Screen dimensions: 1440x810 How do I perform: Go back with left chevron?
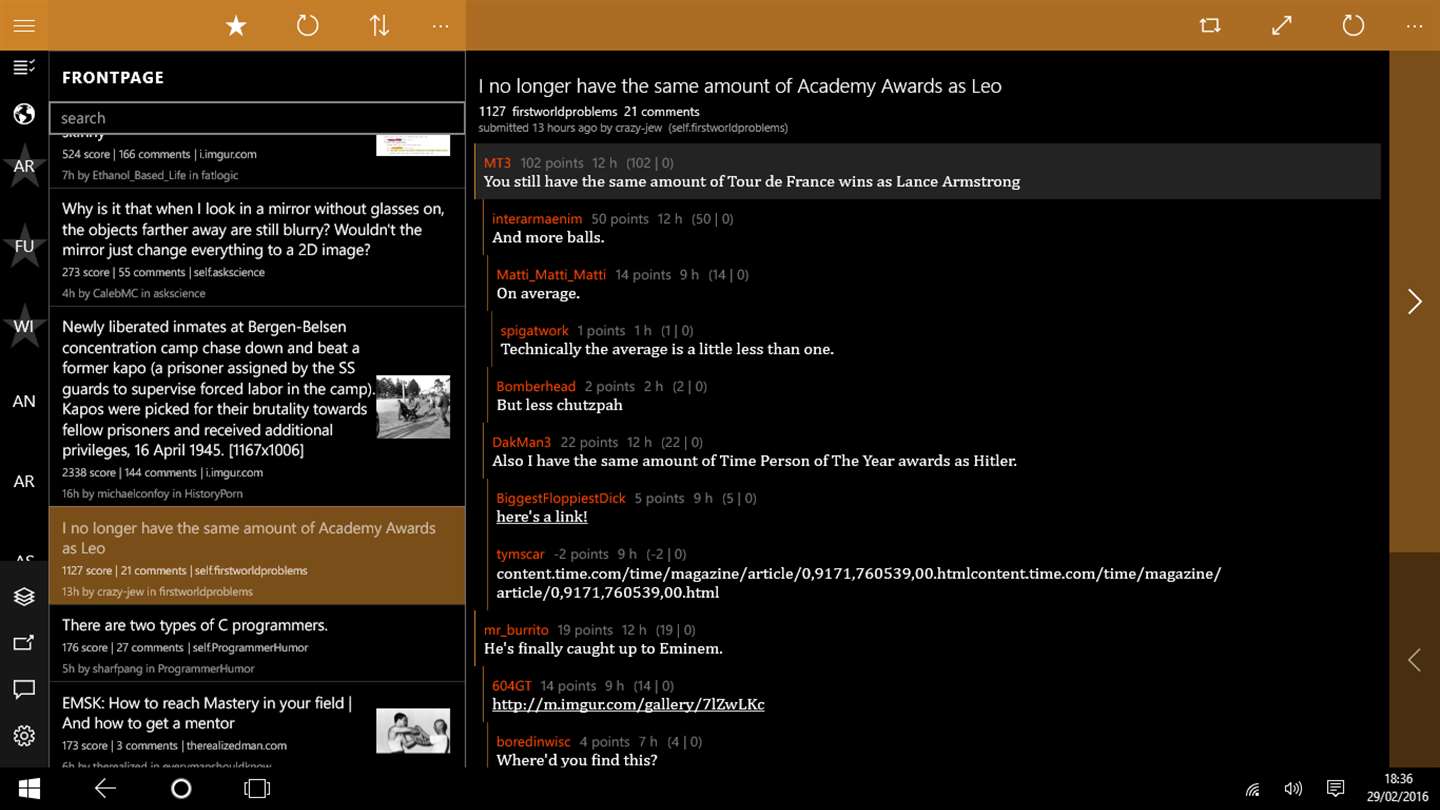(1414, 660)
